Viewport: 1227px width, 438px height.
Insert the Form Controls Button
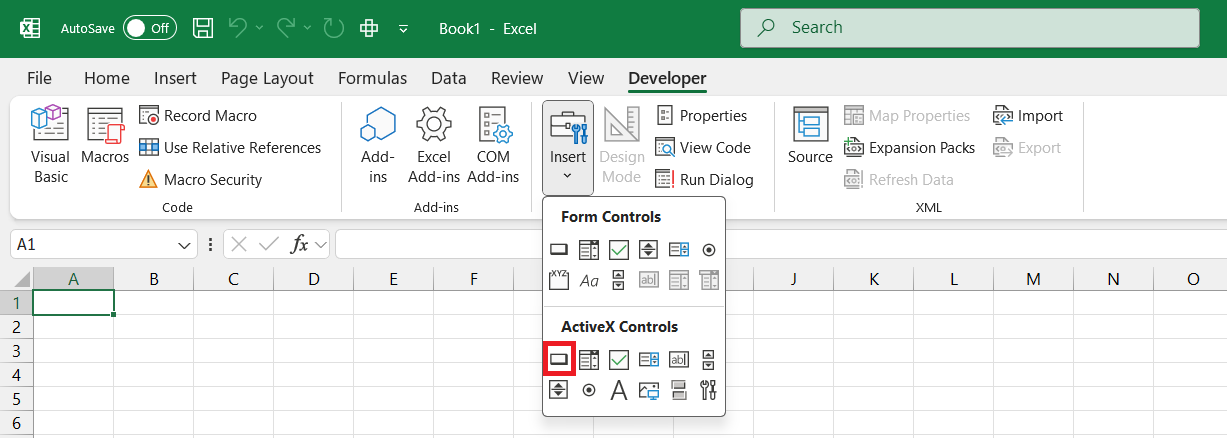559,249
